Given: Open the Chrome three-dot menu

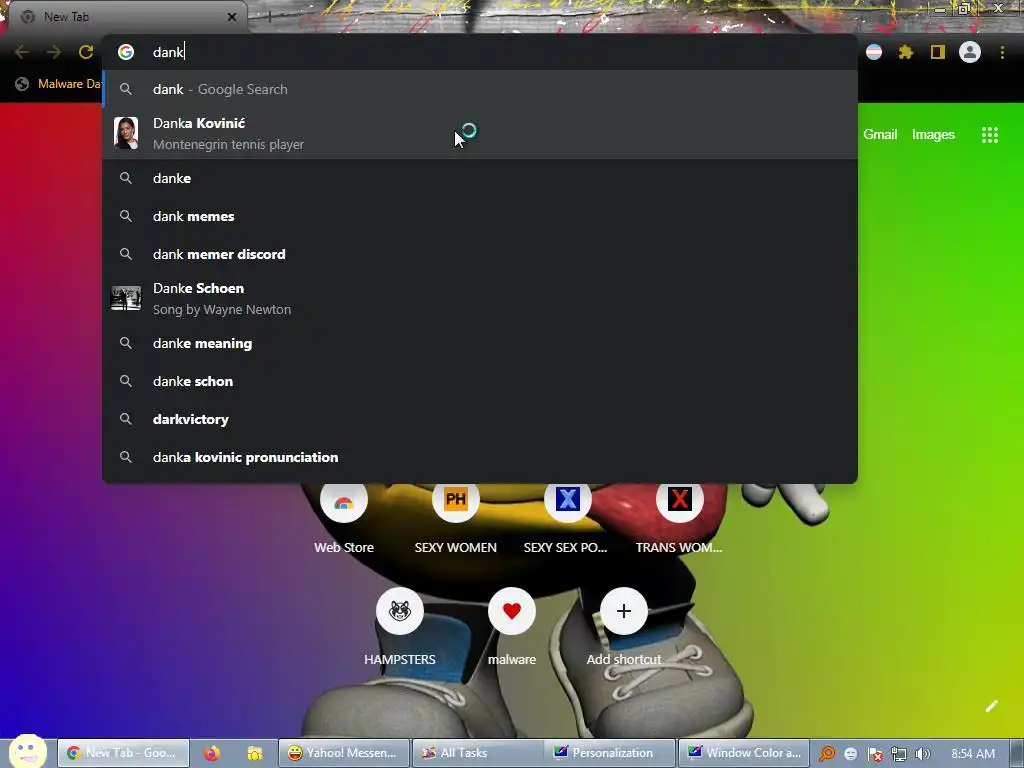Looking at the screenshot, I should 1002,52.
